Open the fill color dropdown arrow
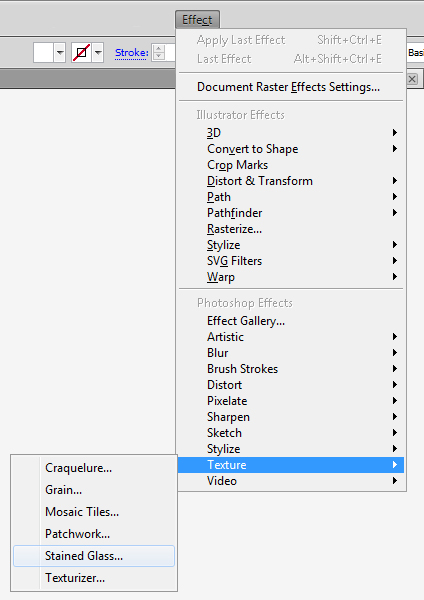The image size is (424, 600). pos(60,52)
